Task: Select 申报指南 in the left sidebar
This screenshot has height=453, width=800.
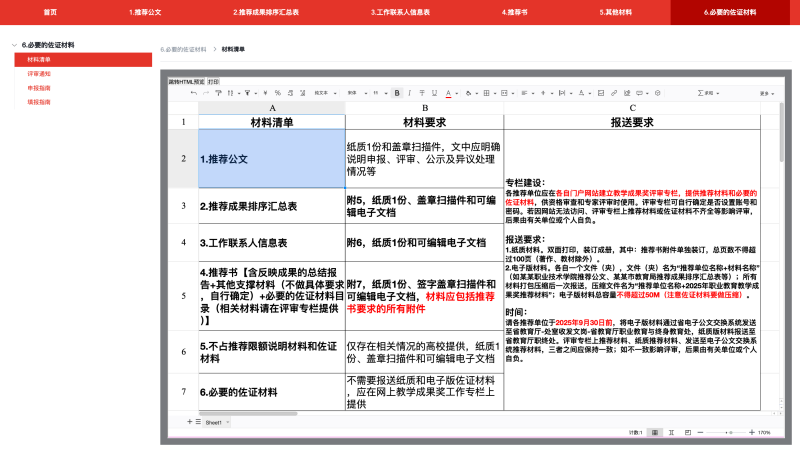Action: click(40, 88)
